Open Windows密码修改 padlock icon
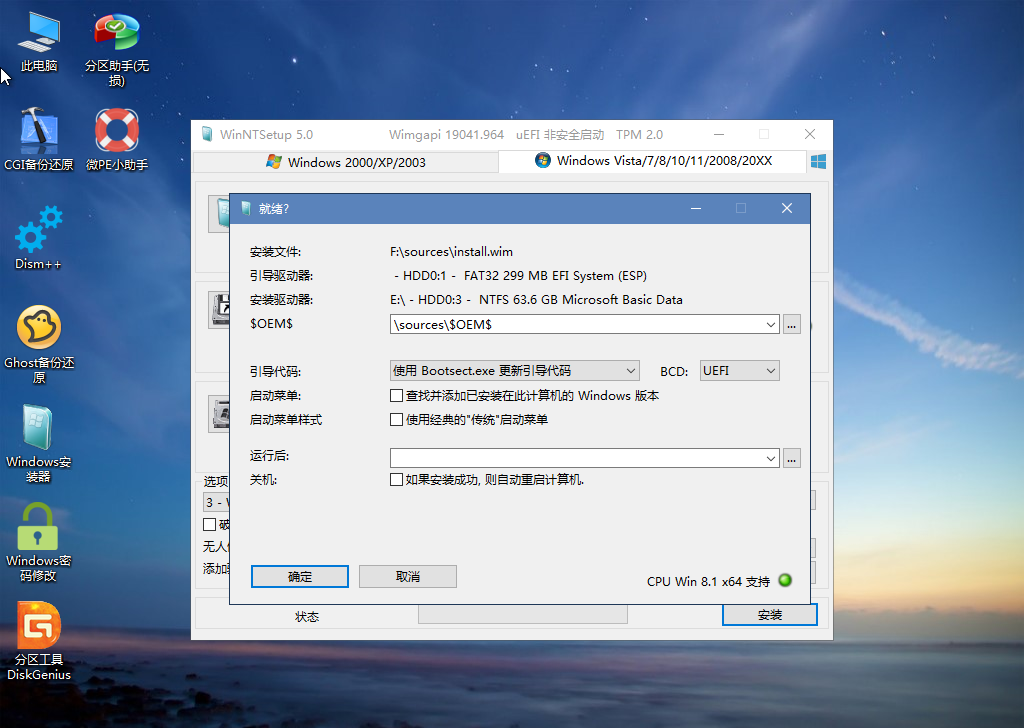 point(39,543)
